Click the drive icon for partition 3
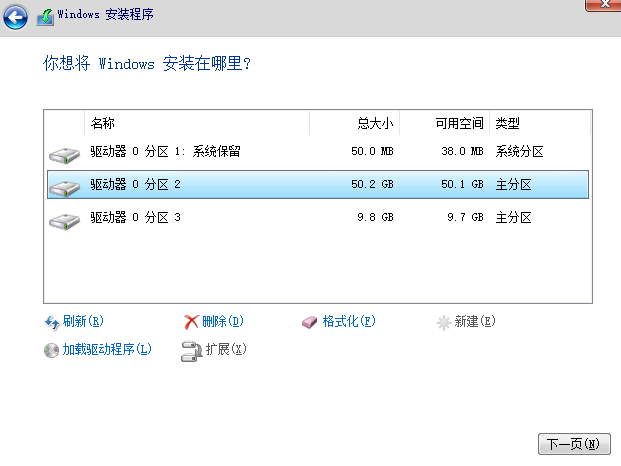The image size is (621, 466). [64, 219]
